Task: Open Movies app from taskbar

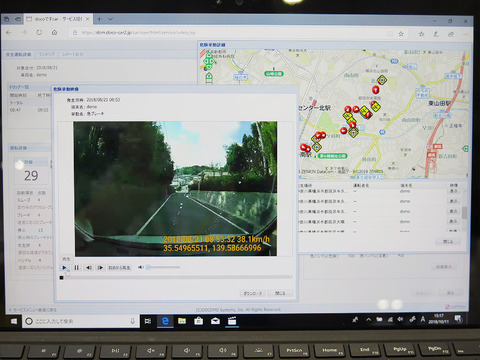Action: [232, 321]
